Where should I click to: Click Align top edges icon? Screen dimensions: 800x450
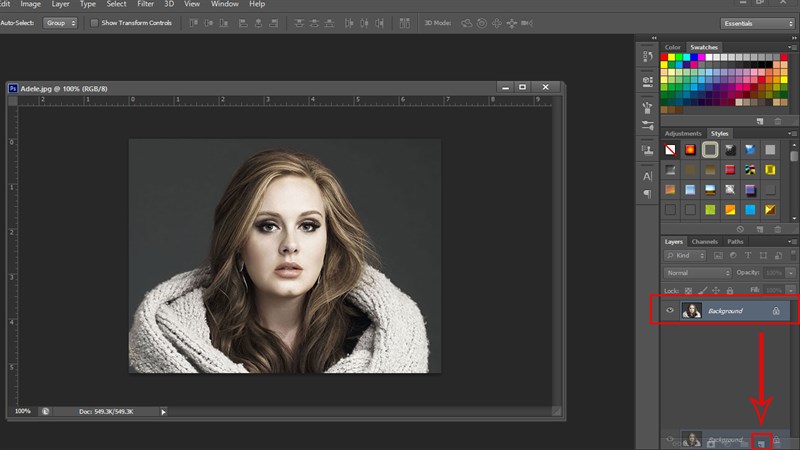tap(193, 23)
